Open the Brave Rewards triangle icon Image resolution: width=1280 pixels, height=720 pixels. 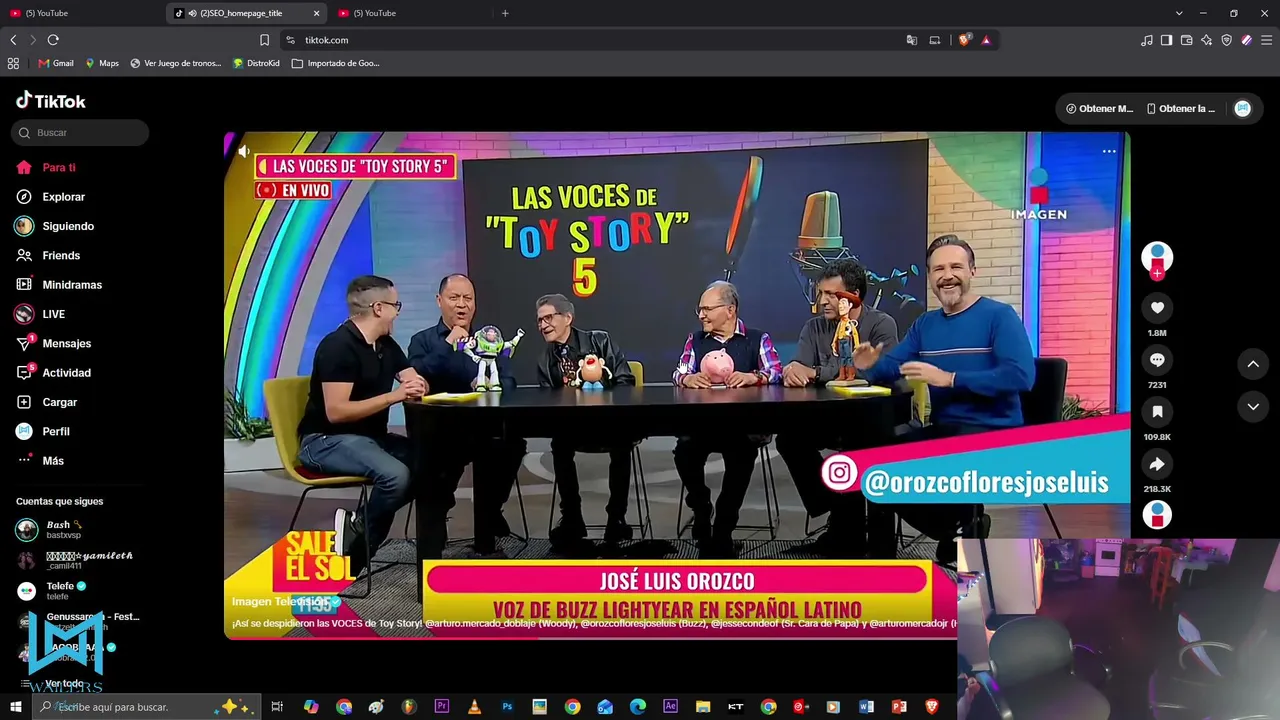(x=986, y=40)
